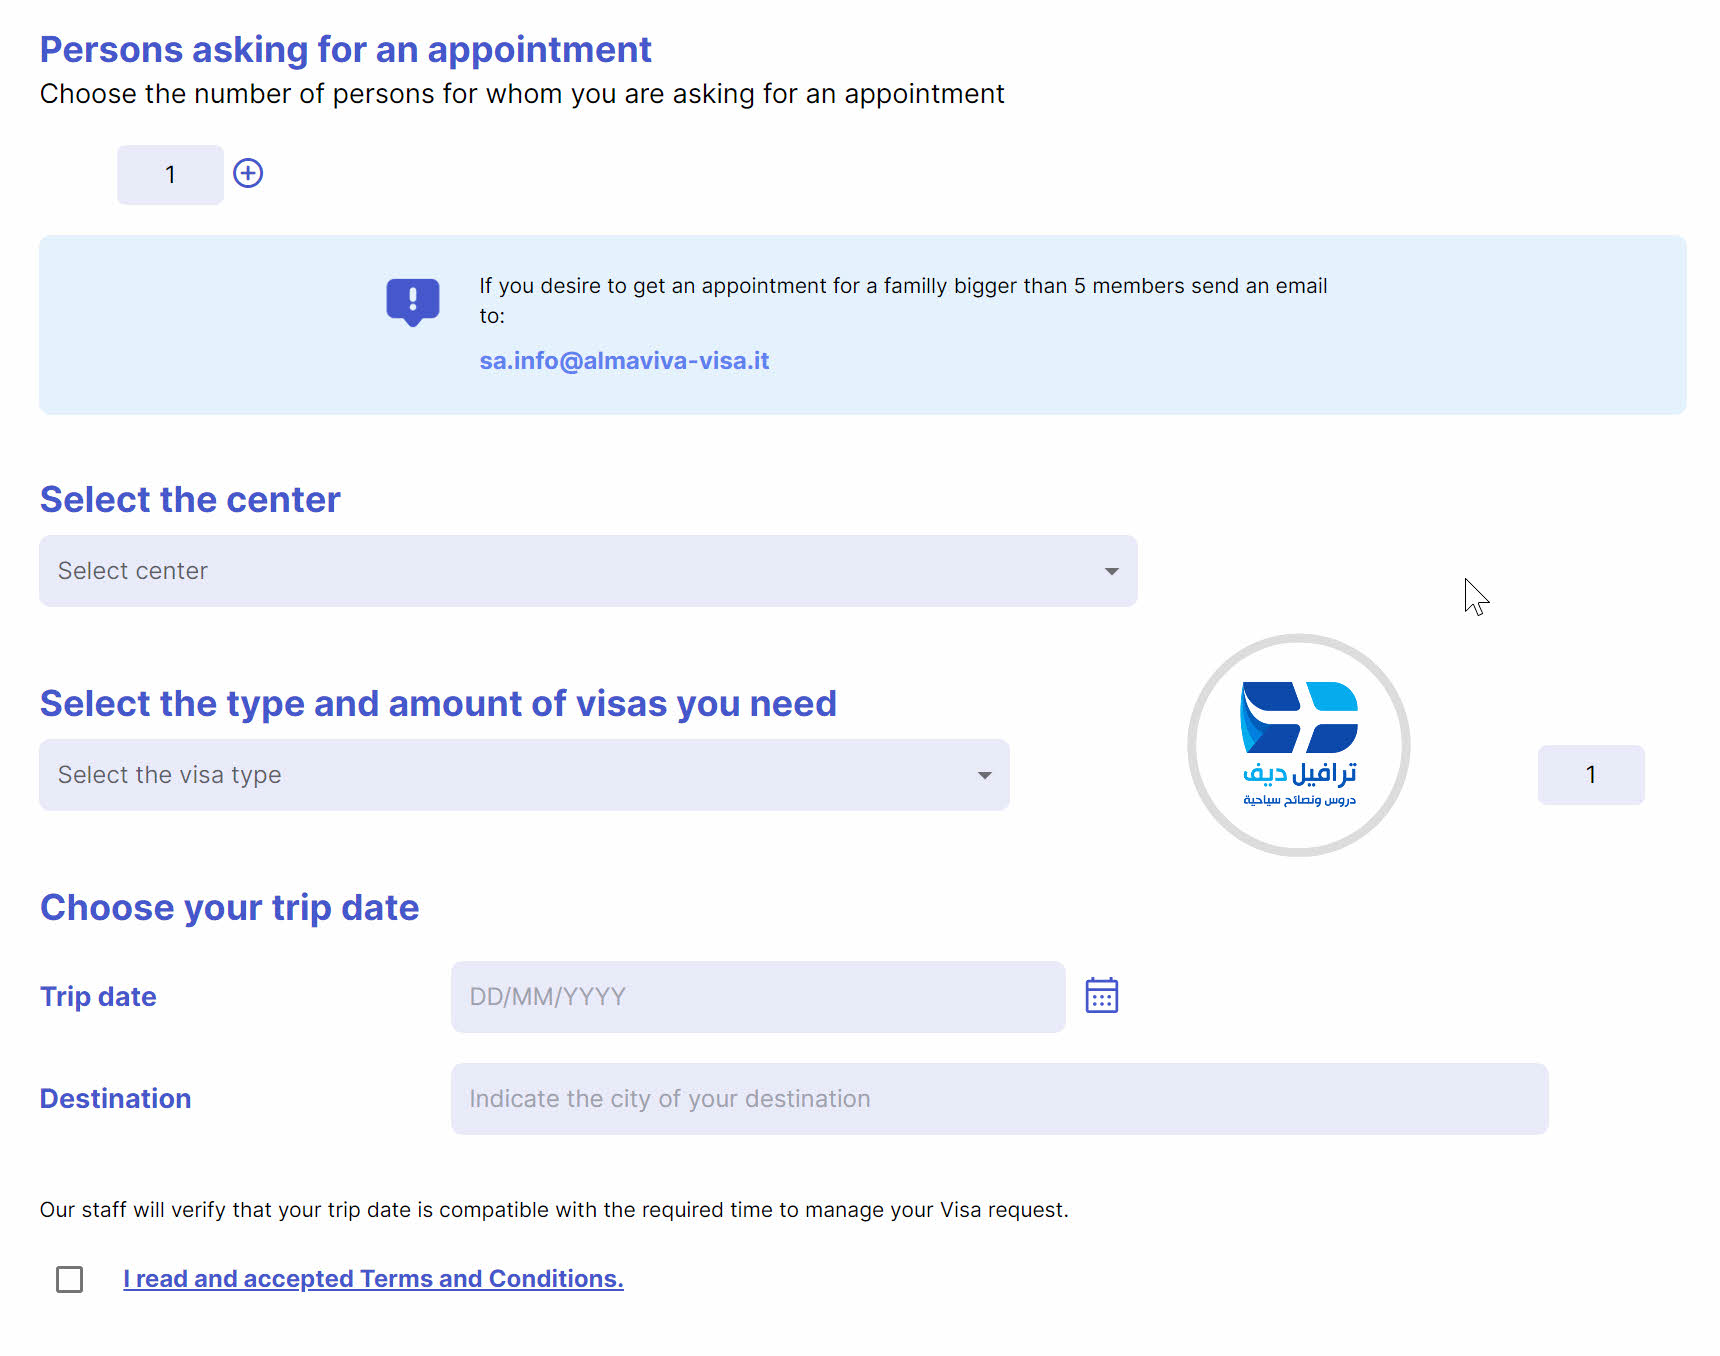This screenshot has height=1356, width=1720.
Task: Click the Travel Dev circular logo
Action: pyautogui.click(x=1298, y=745)
